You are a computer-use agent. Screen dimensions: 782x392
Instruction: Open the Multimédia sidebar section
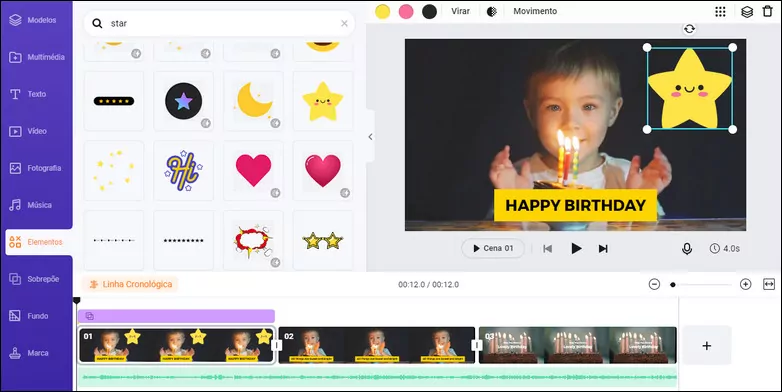pyautogui.click(x=37, y=57)
